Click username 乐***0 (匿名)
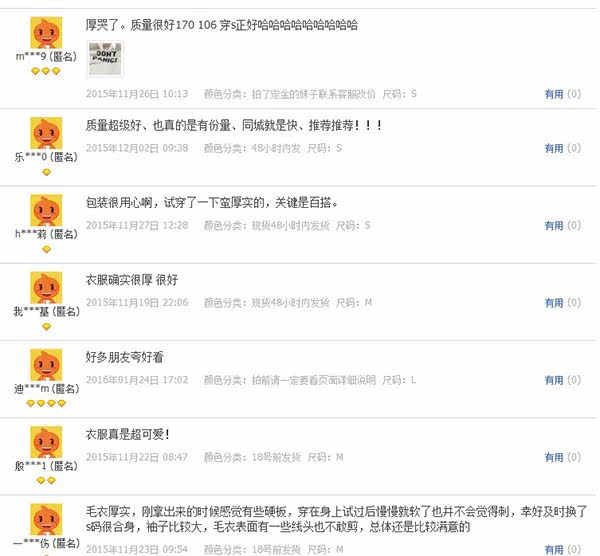This screenshot has height=556, width=600. pos(46,157)
